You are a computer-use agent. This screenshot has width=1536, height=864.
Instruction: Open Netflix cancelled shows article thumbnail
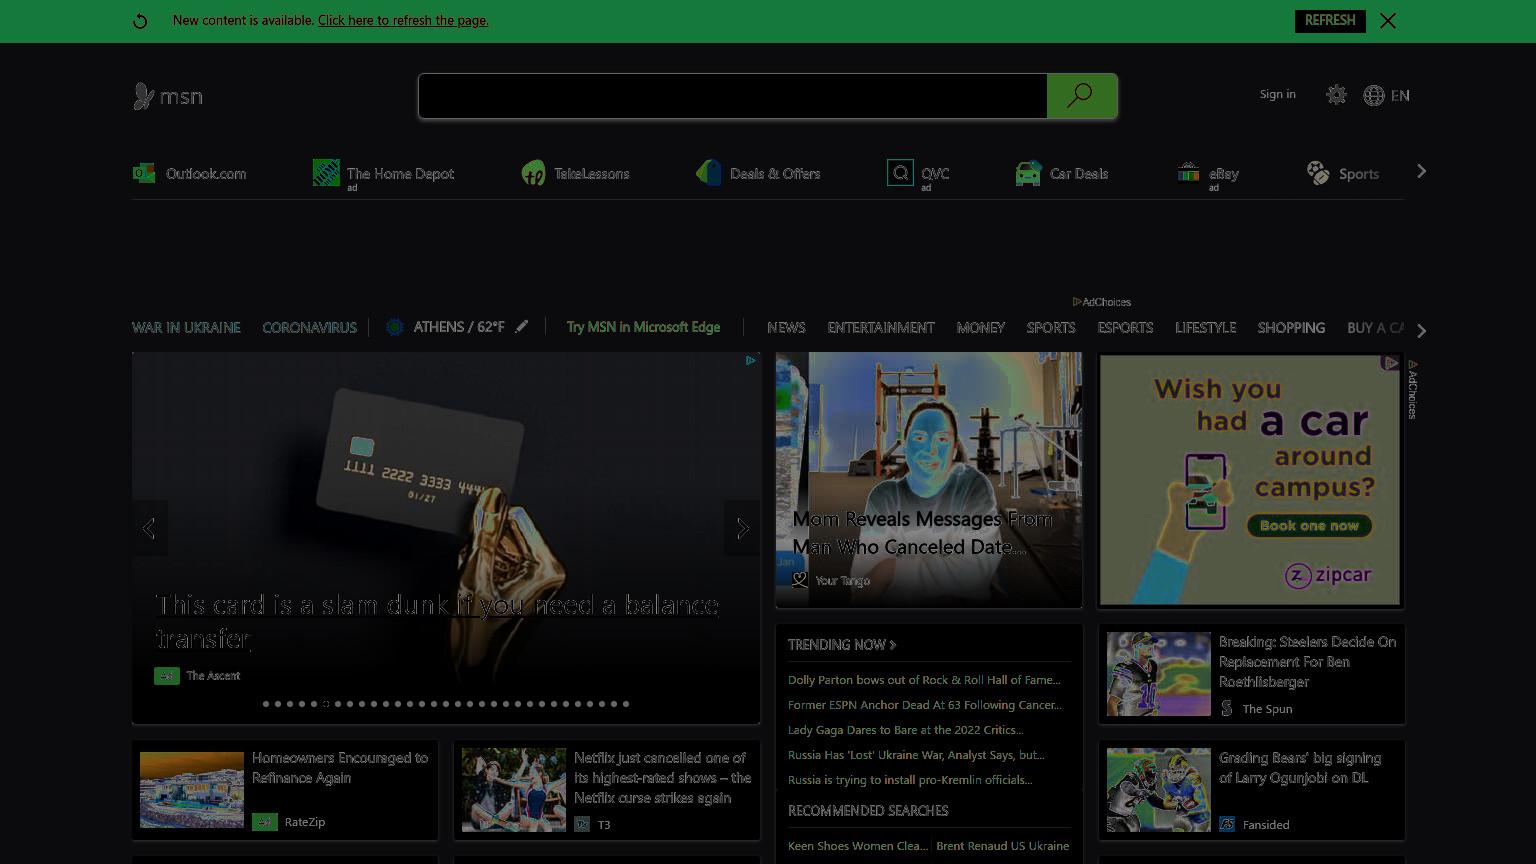pos(514,790)
